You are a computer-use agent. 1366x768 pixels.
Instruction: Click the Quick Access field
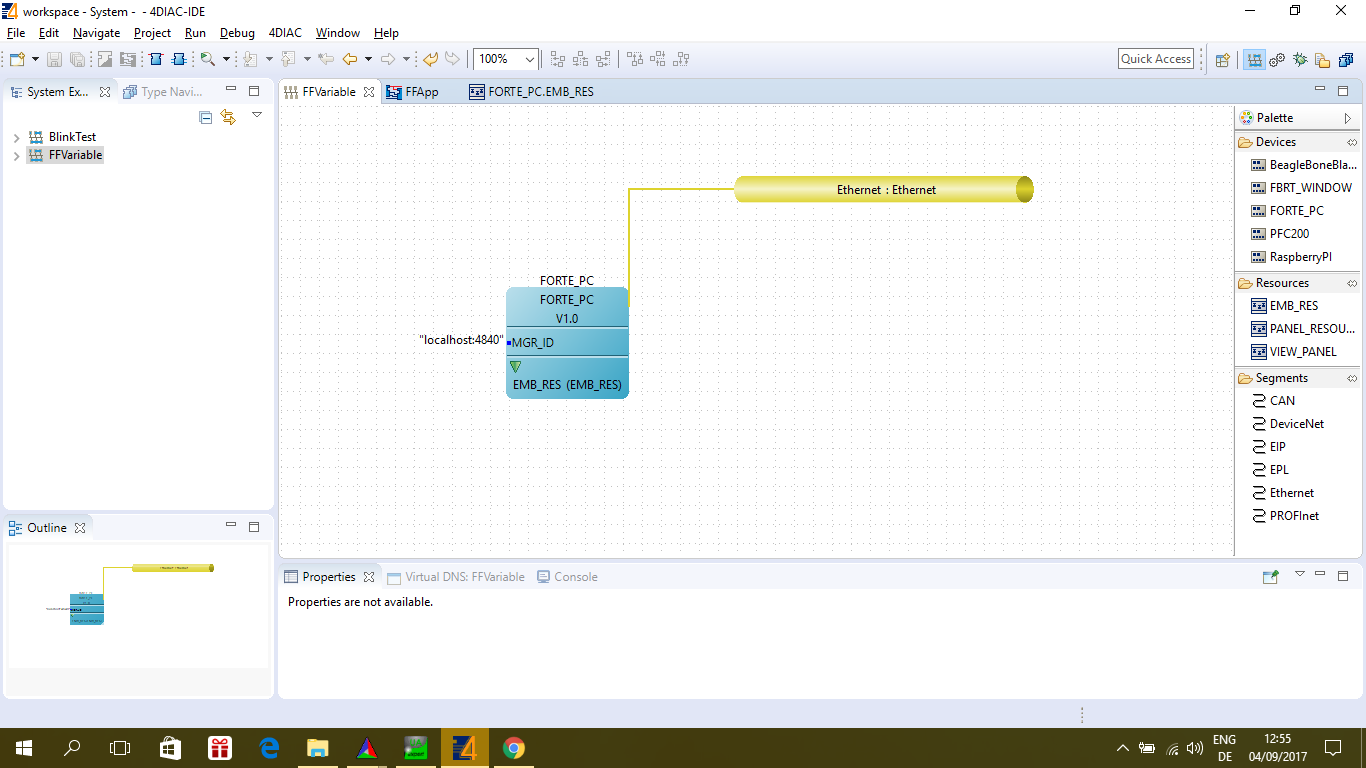pyautogui.click(x=1156, y=59)
